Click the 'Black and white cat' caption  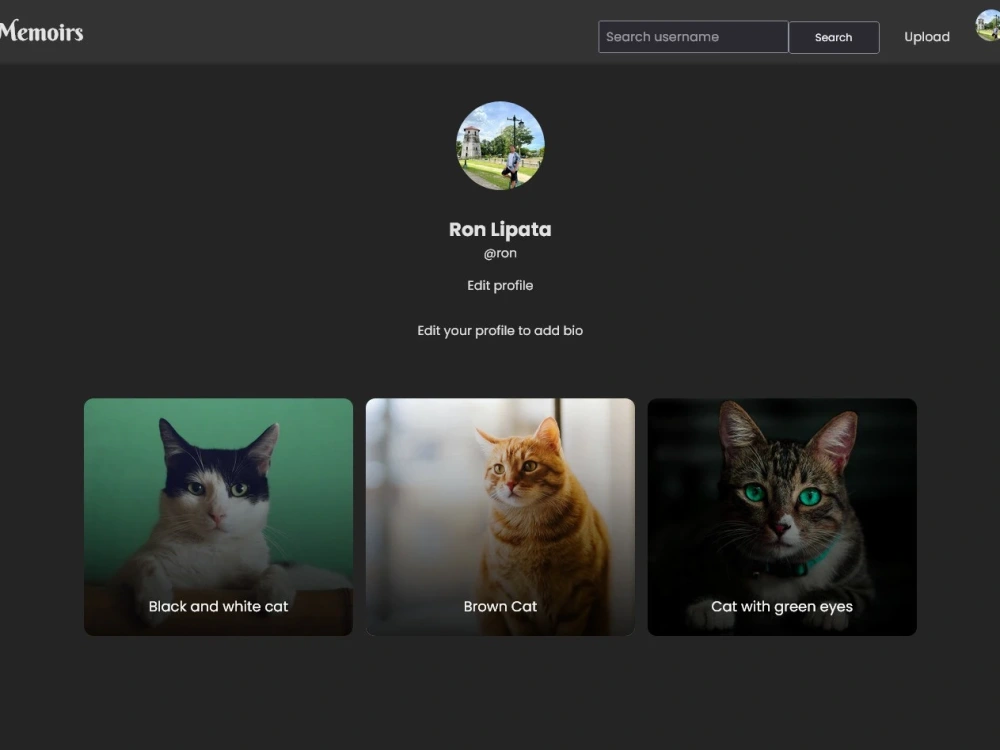[218, 607]
